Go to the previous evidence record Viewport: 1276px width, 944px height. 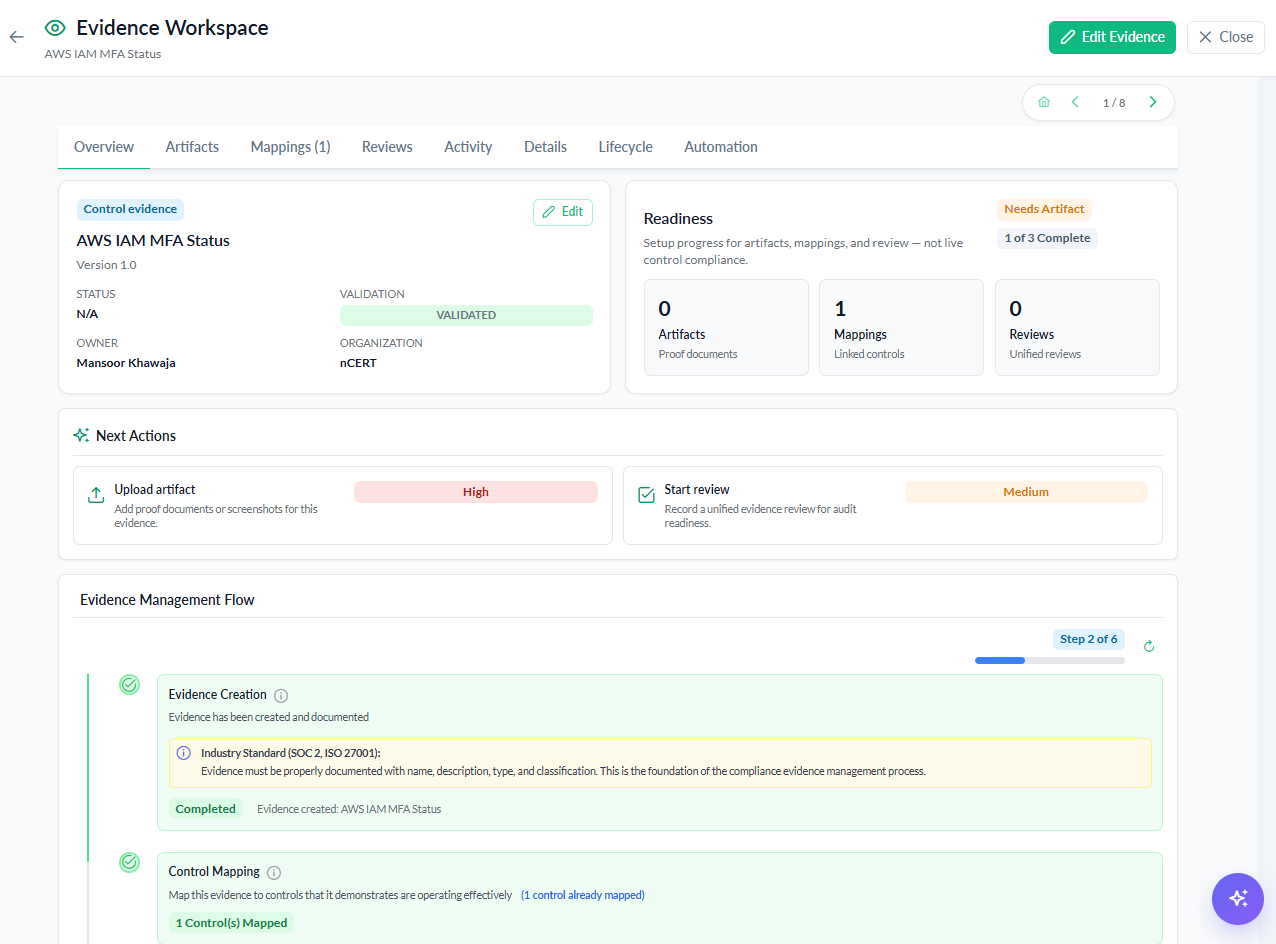tap(1075, 102)
